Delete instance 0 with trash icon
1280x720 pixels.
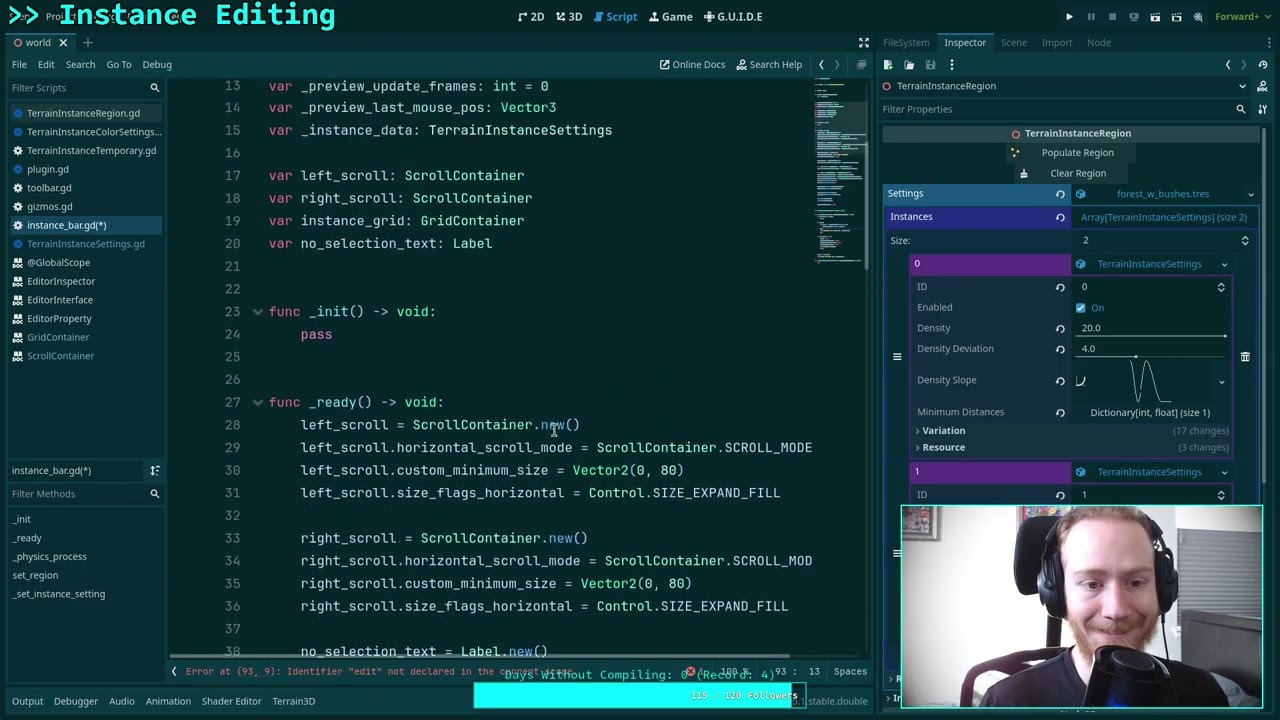1245,357
